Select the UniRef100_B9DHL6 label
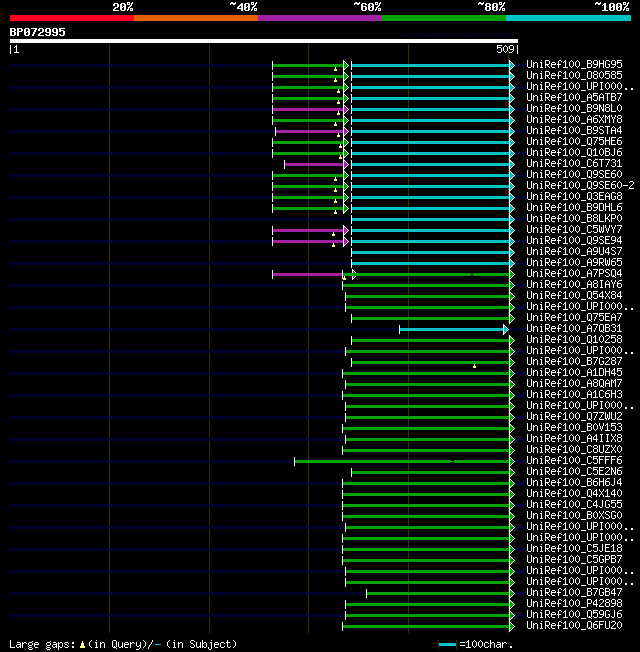Image resolution: width=640 pixels, height=652 pixels. point(574,207)
